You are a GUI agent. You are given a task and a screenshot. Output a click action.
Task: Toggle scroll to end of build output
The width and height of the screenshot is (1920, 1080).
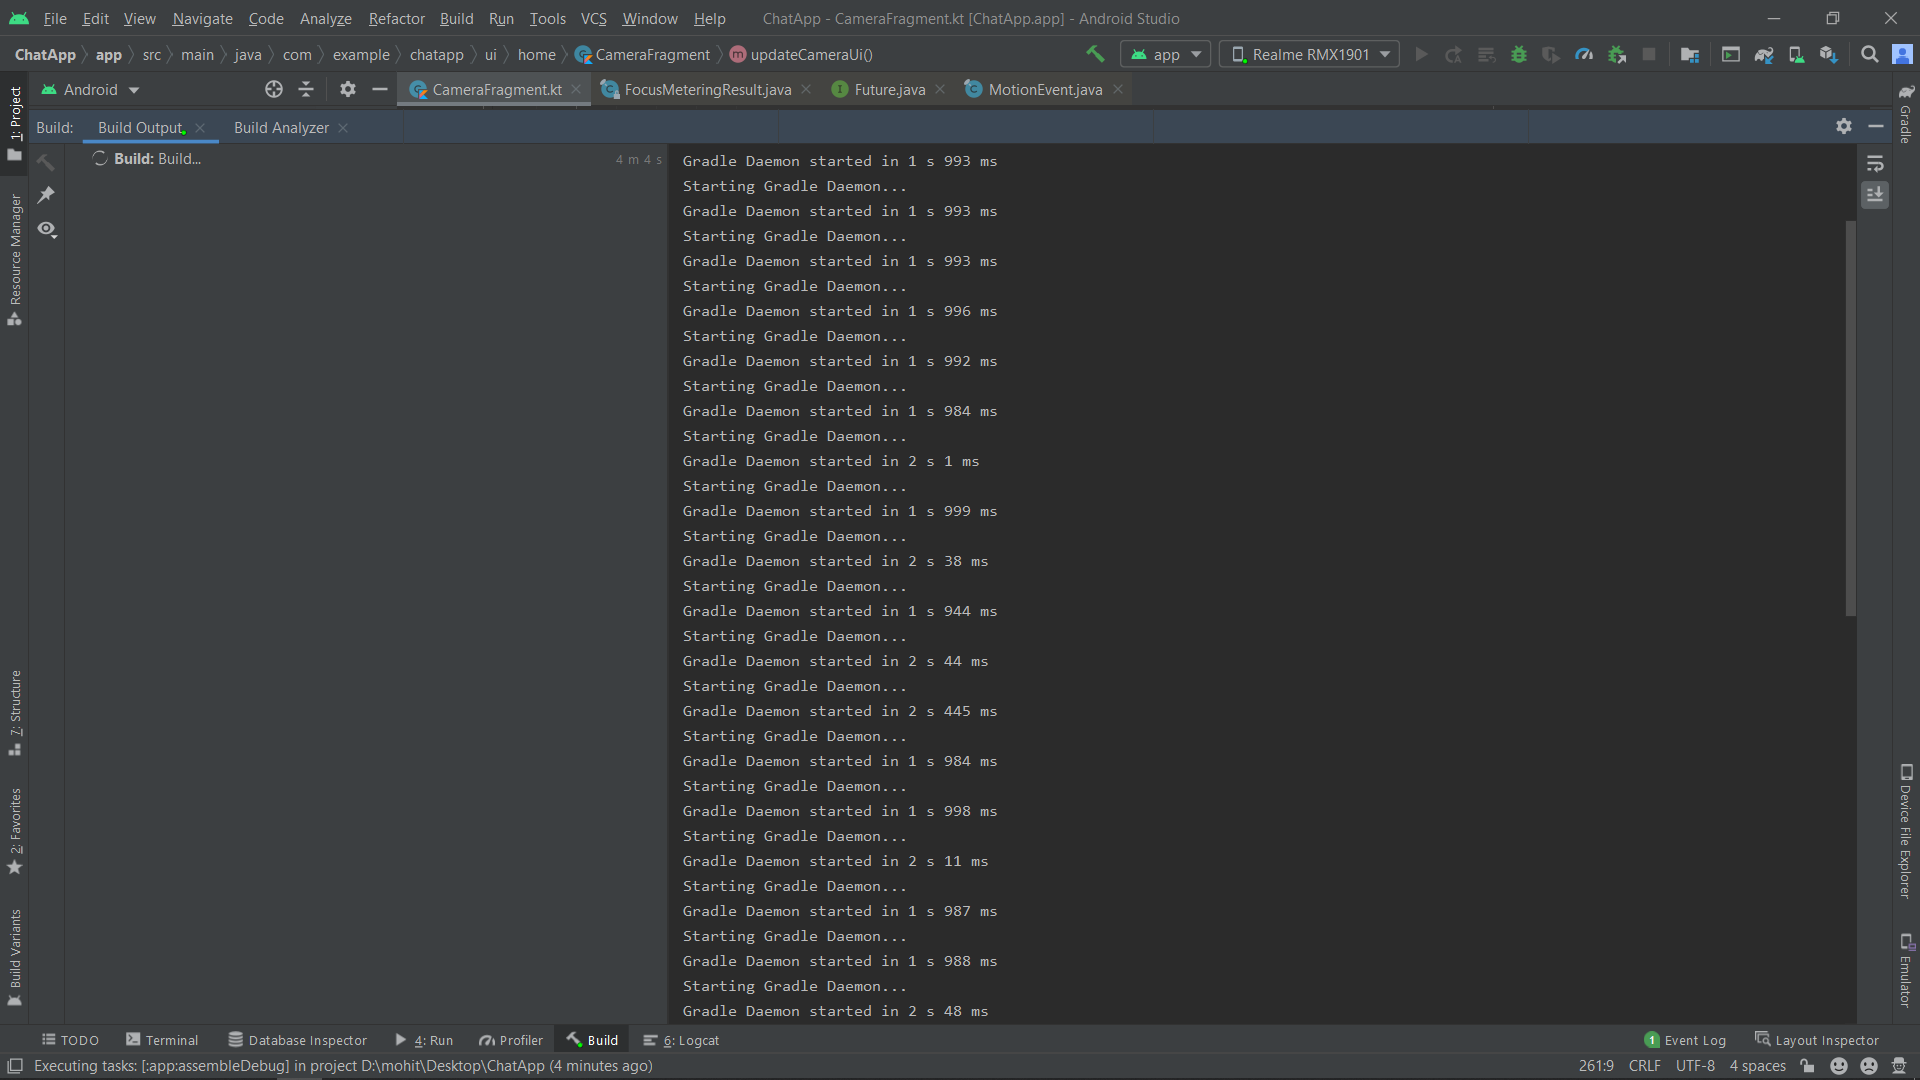(x=1875, y=194)
